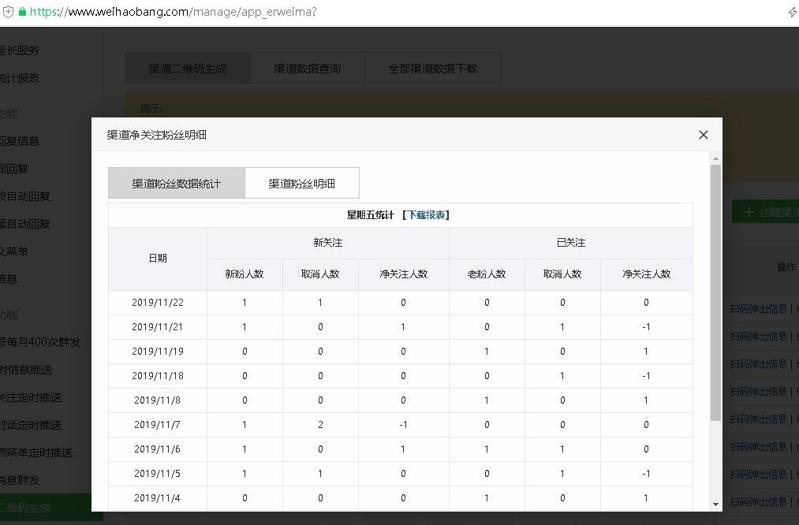The image size is (799, 525).
Task: Switch to 渠道粉丝明细 tab
Action: (x=302, y=183)
